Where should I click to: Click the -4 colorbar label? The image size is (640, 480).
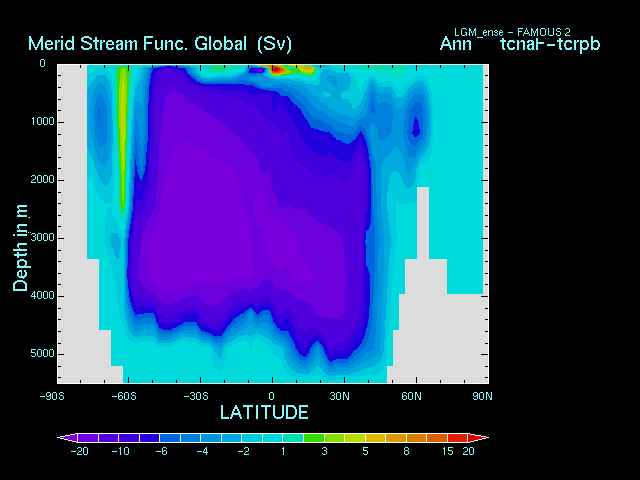click(x=203, y=451)
